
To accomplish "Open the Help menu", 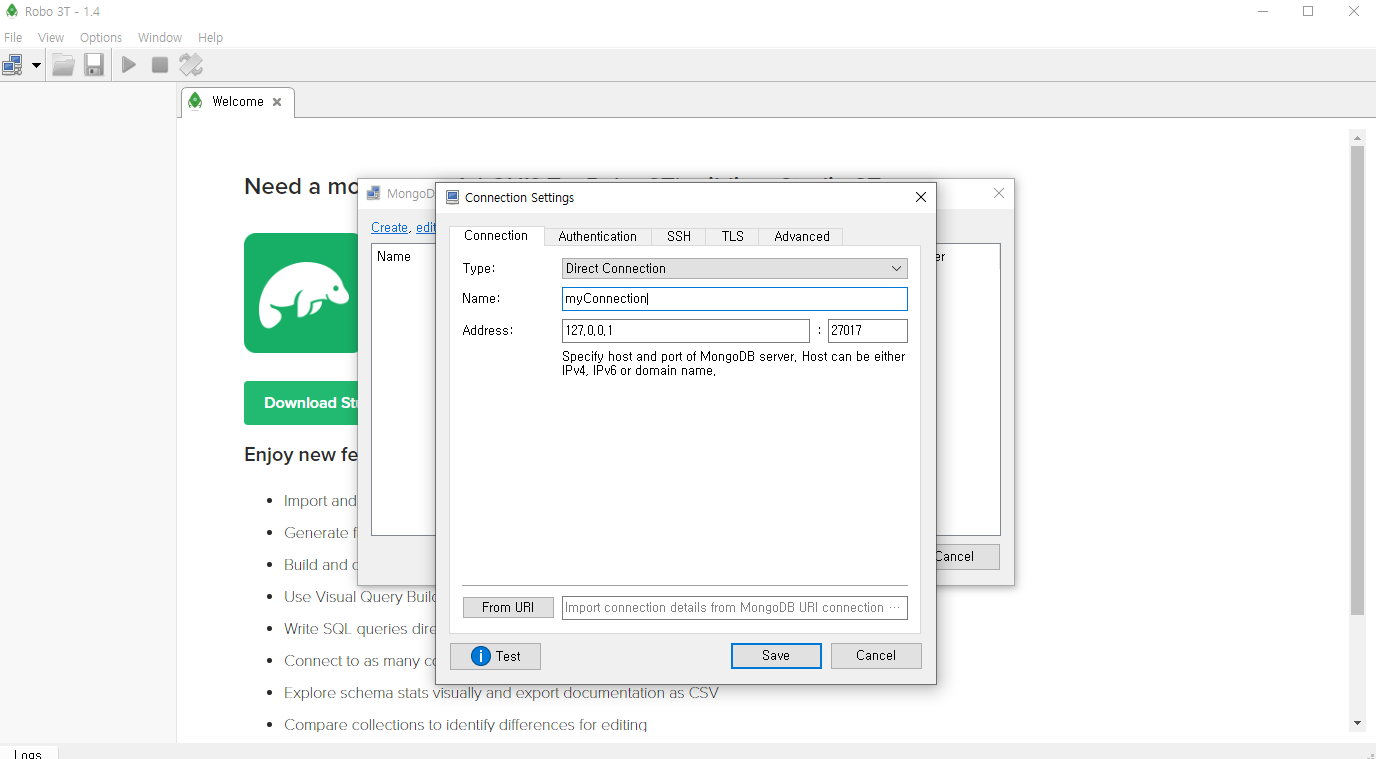I will pyautogui.click(x=210, y=37).
